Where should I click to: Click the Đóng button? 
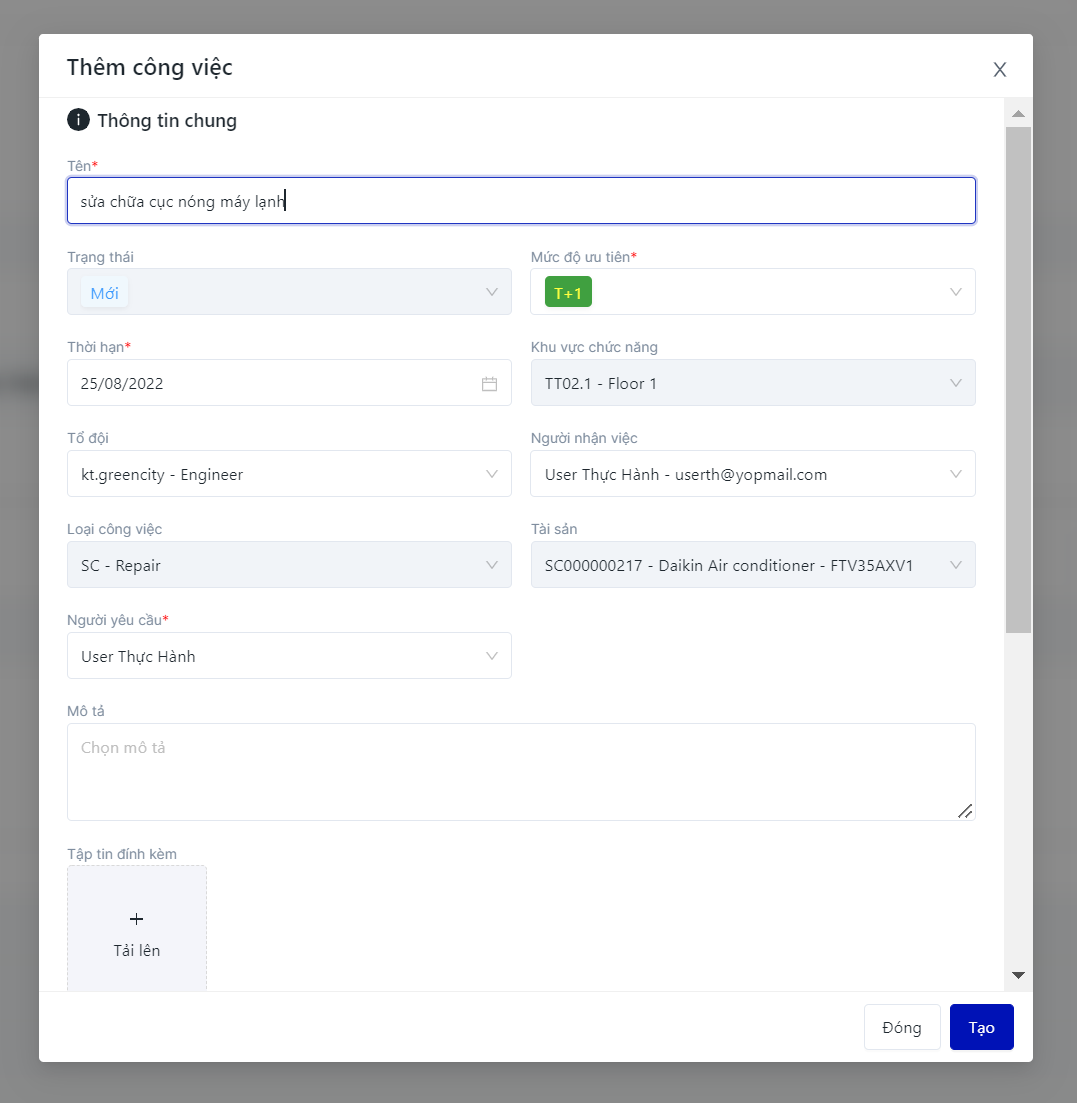point(902,1027)
